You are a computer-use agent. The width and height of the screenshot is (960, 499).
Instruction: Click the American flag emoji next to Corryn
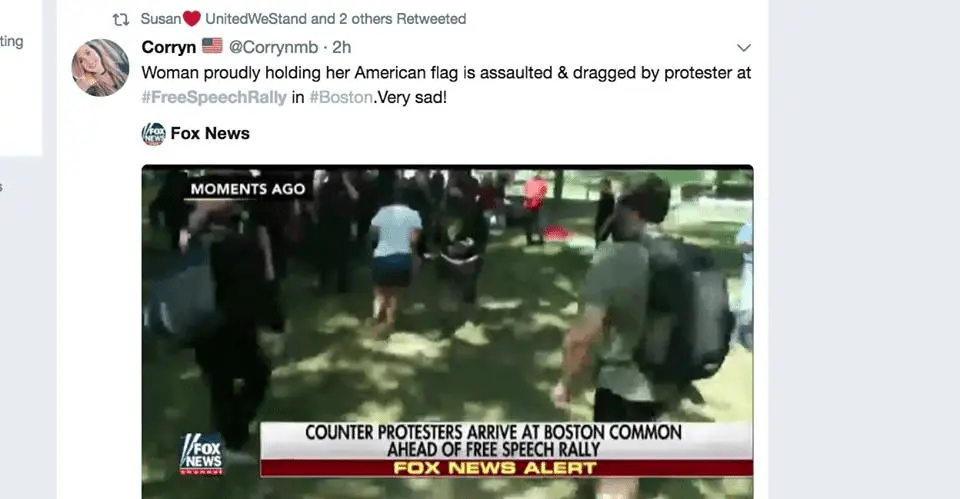(x=212, y=46)
